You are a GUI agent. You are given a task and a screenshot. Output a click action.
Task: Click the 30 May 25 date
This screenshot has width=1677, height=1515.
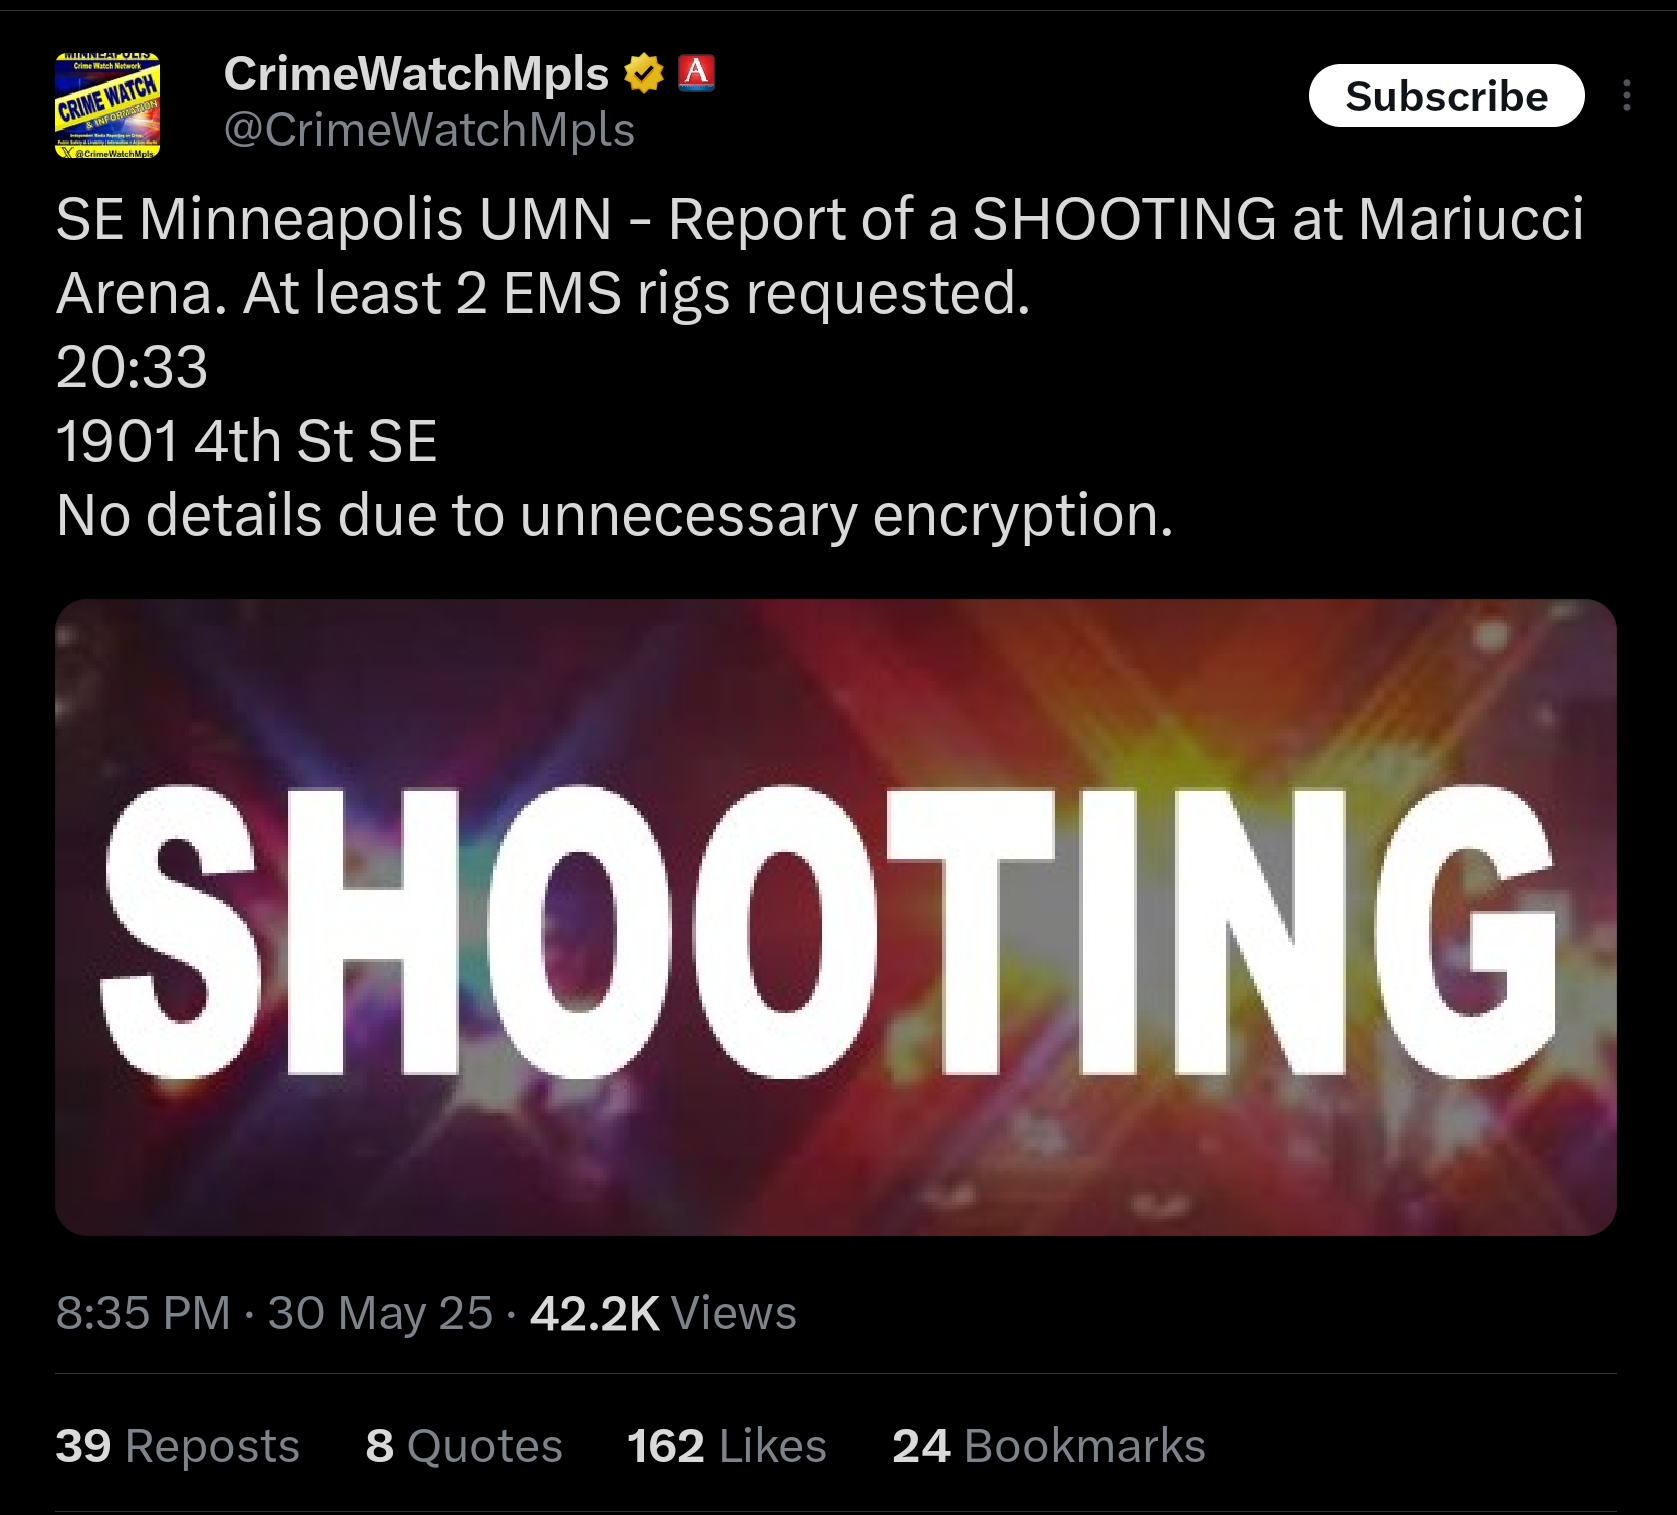pyautogui.click(x=380, y=1313)
